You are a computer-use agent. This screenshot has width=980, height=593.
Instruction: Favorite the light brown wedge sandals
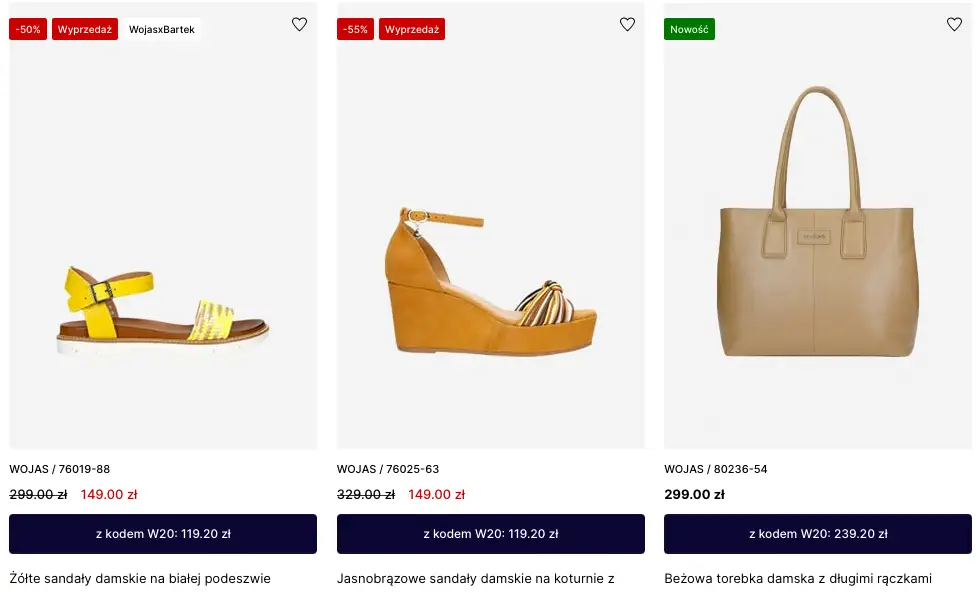[x=627, y=25]
